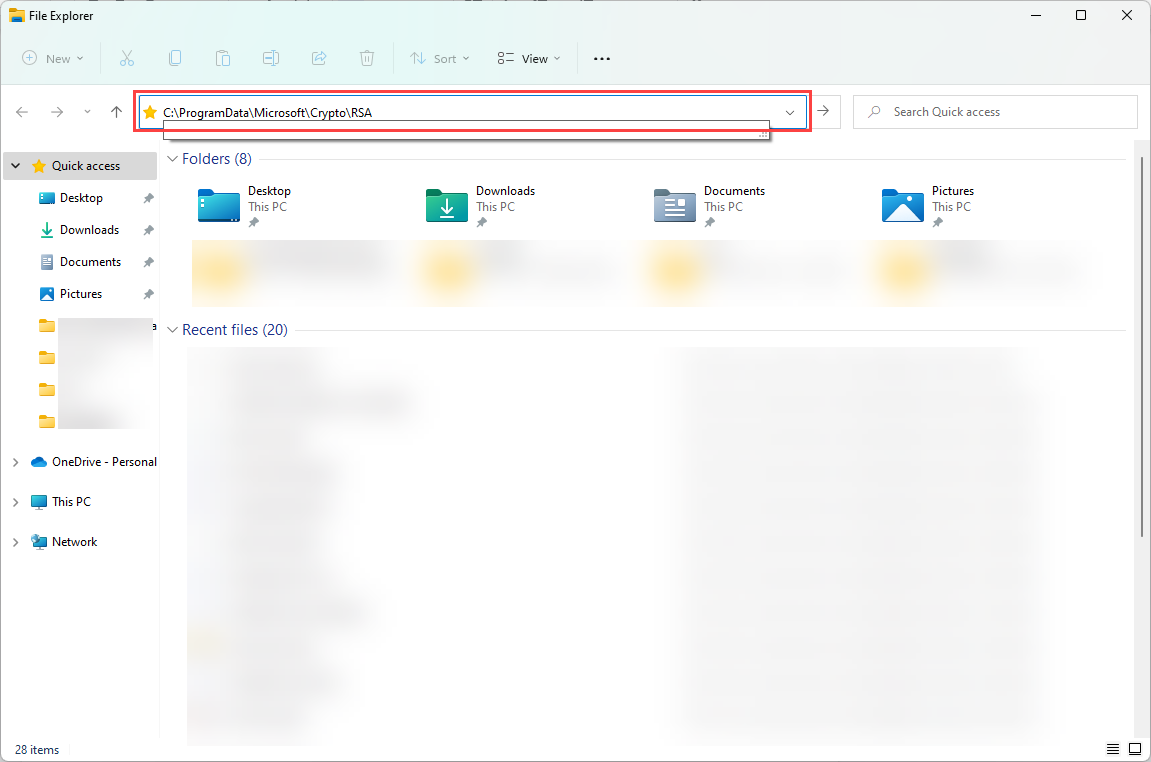Navigate up to the parent folder
The image size is (1151, 762).
[116, 112]
